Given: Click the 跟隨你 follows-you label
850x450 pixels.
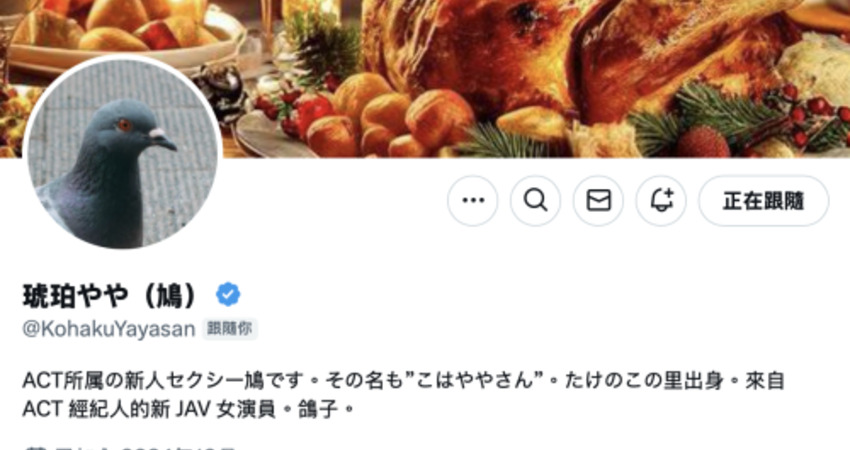Looking at the screenshot, I should [230, 329].
